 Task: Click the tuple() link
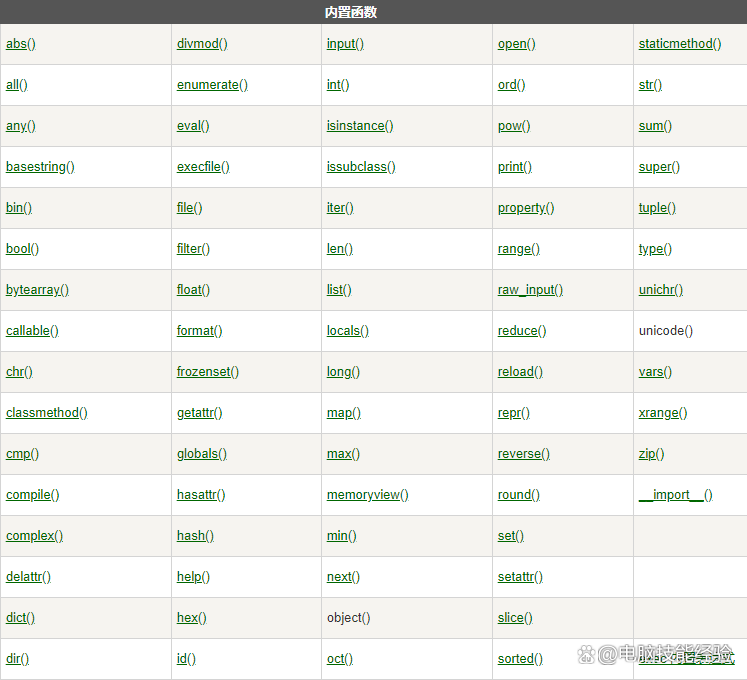tap(657, 208)
